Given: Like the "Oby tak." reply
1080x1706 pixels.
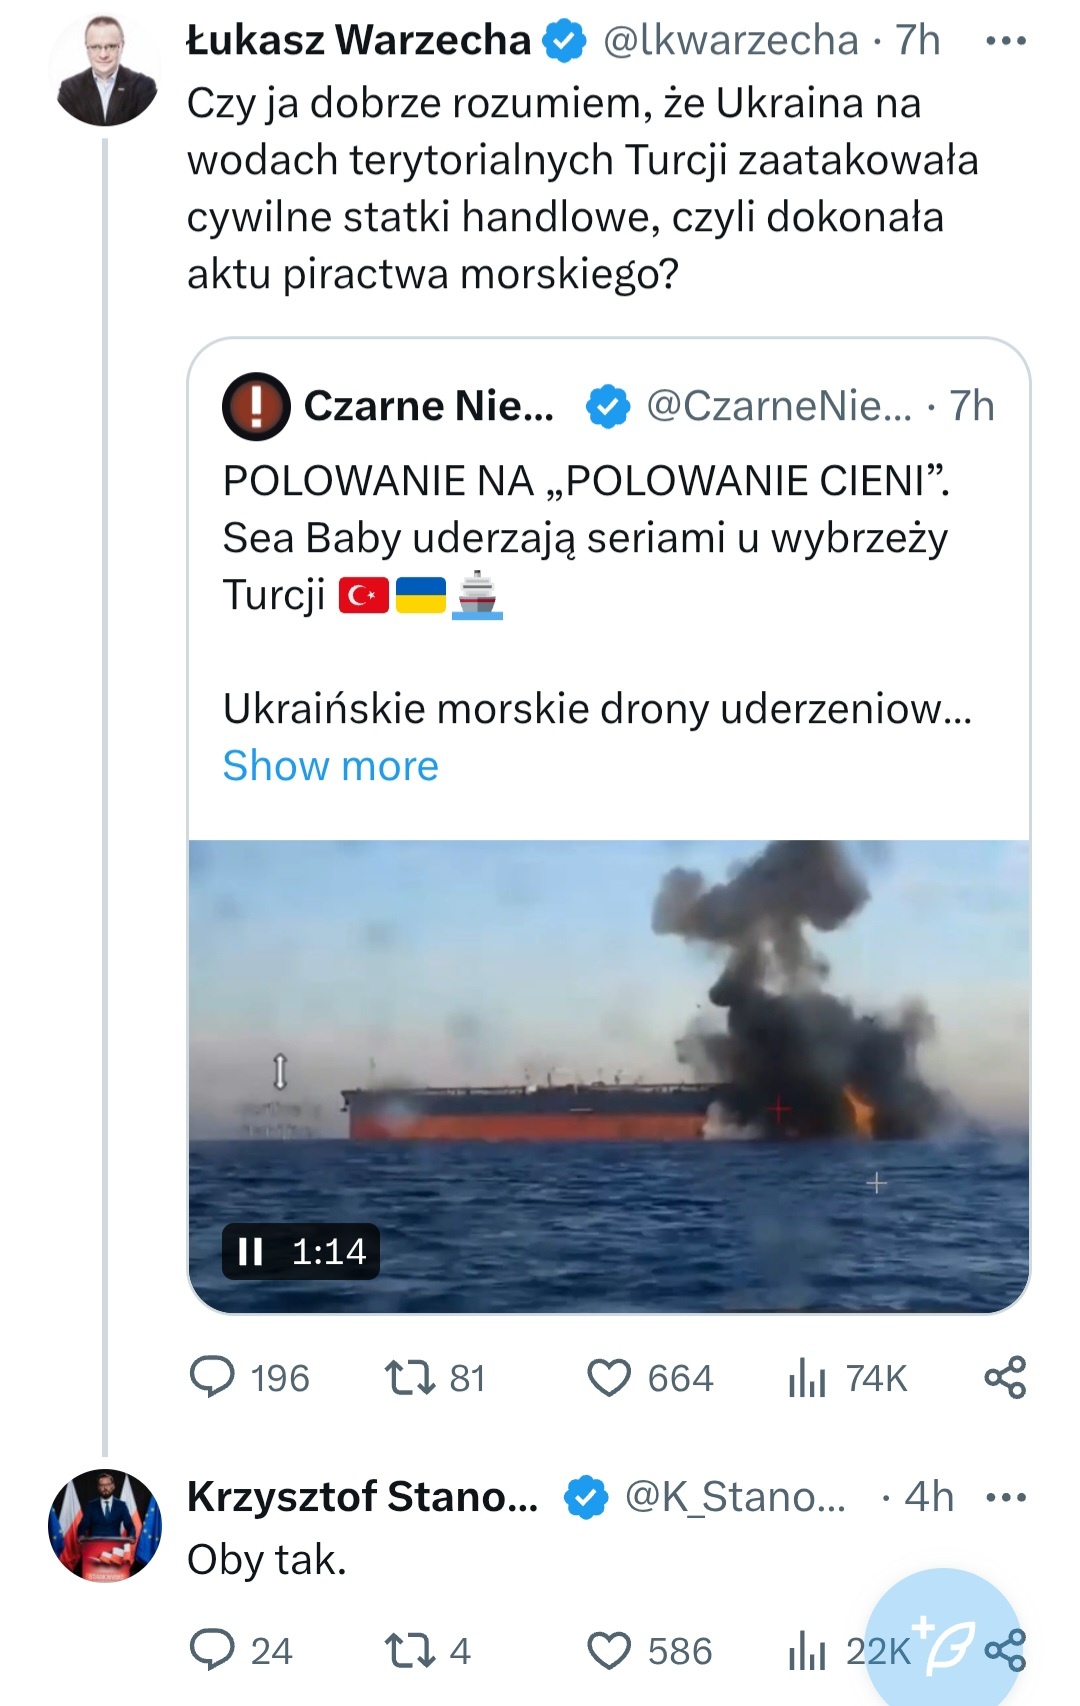Looking at the screenshot, I should pyautogui.click(x=609, y=1650).
